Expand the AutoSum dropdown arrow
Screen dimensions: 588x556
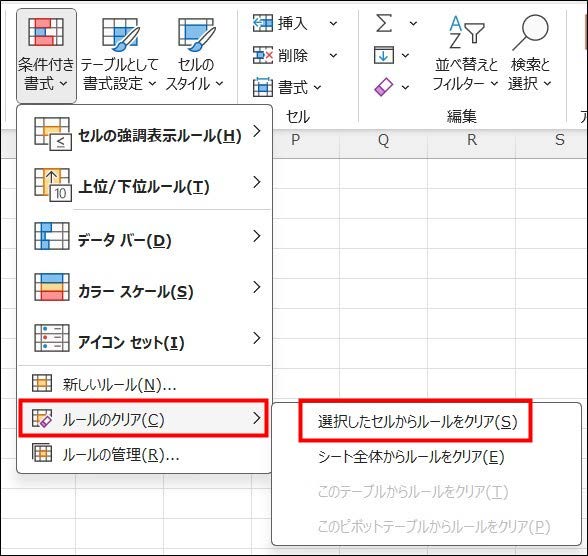413,24
